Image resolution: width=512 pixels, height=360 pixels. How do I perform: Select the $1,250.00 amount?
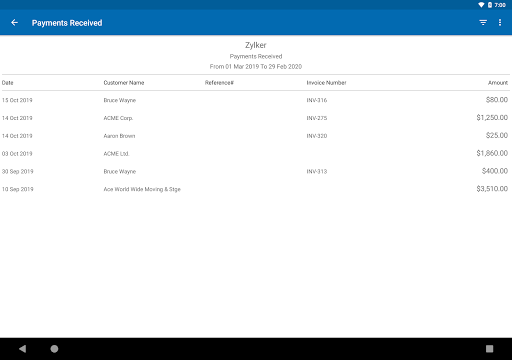pos(492,118)
